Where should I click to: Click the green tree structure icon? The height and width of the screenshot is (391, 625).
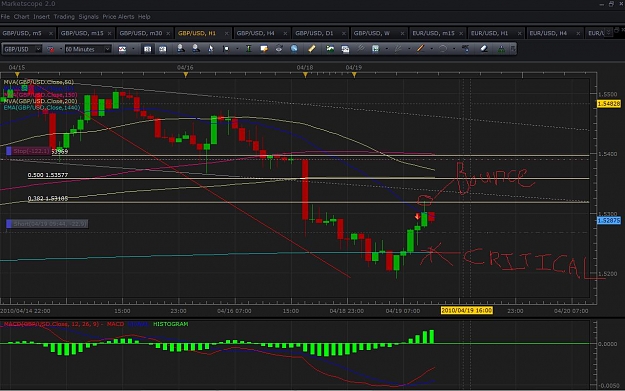click(x=501, y=49)
